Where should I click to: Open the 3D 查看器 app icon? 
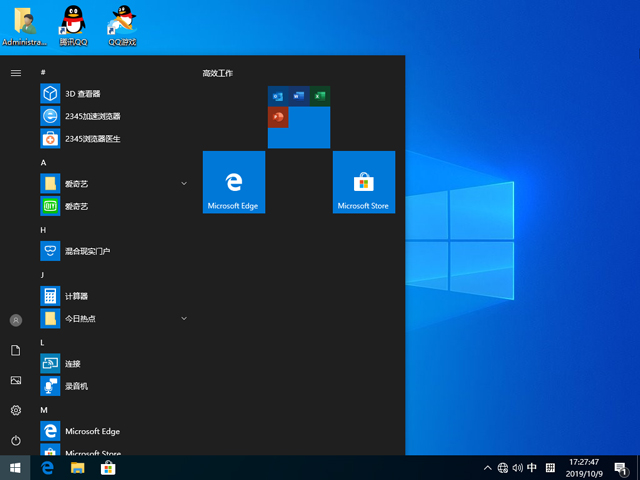pyautogui.click(x=50, y=93)
